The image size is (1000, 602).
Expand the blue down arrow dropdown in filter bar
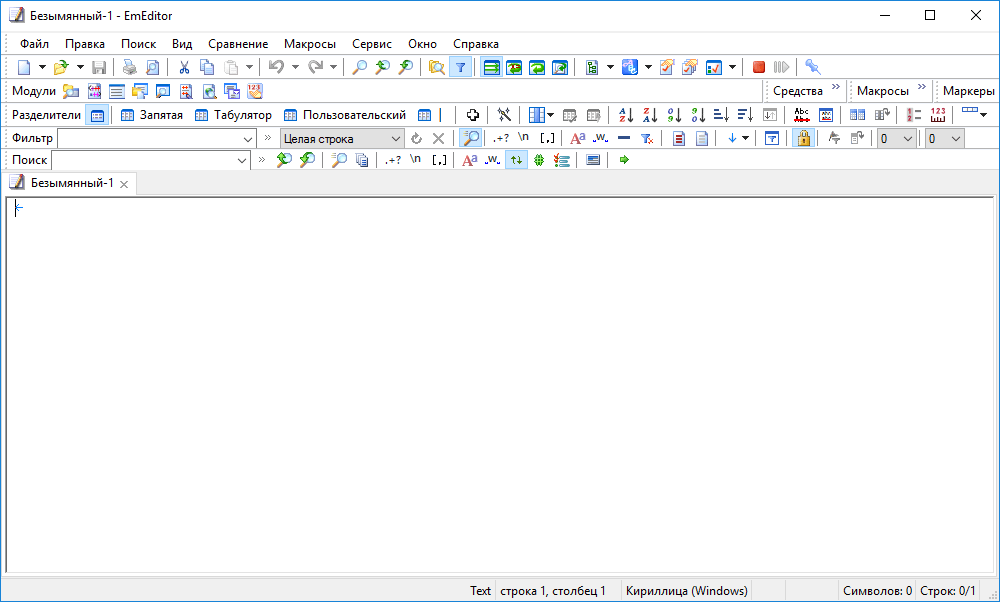744,138
